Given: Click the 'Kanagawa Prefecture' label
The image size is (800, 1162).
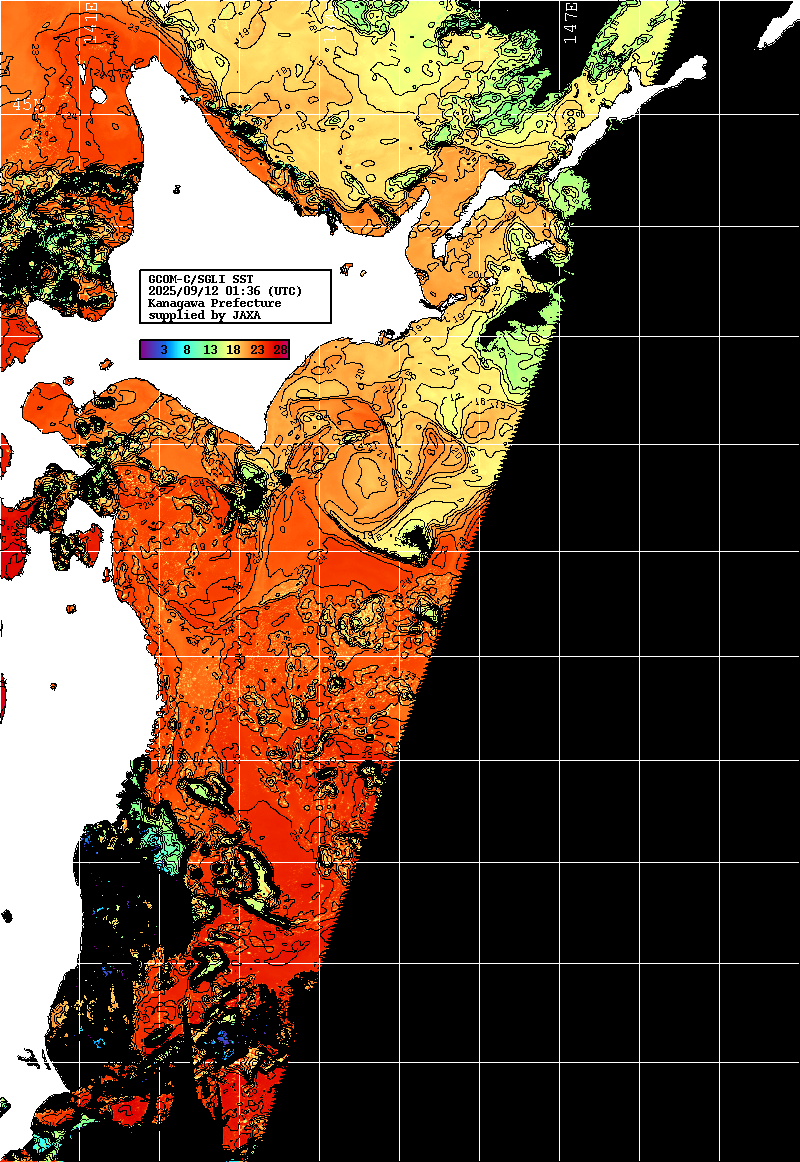Looking at the screenshot, I should click(215, 303).
